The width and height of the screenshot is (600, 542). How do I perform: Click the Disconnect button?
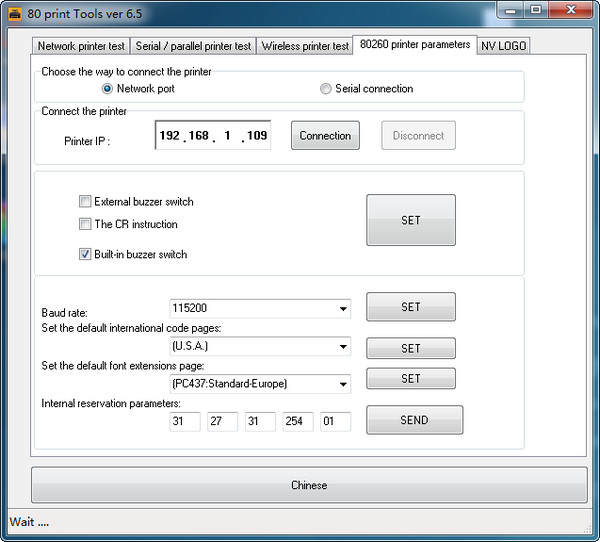point(418,136)
